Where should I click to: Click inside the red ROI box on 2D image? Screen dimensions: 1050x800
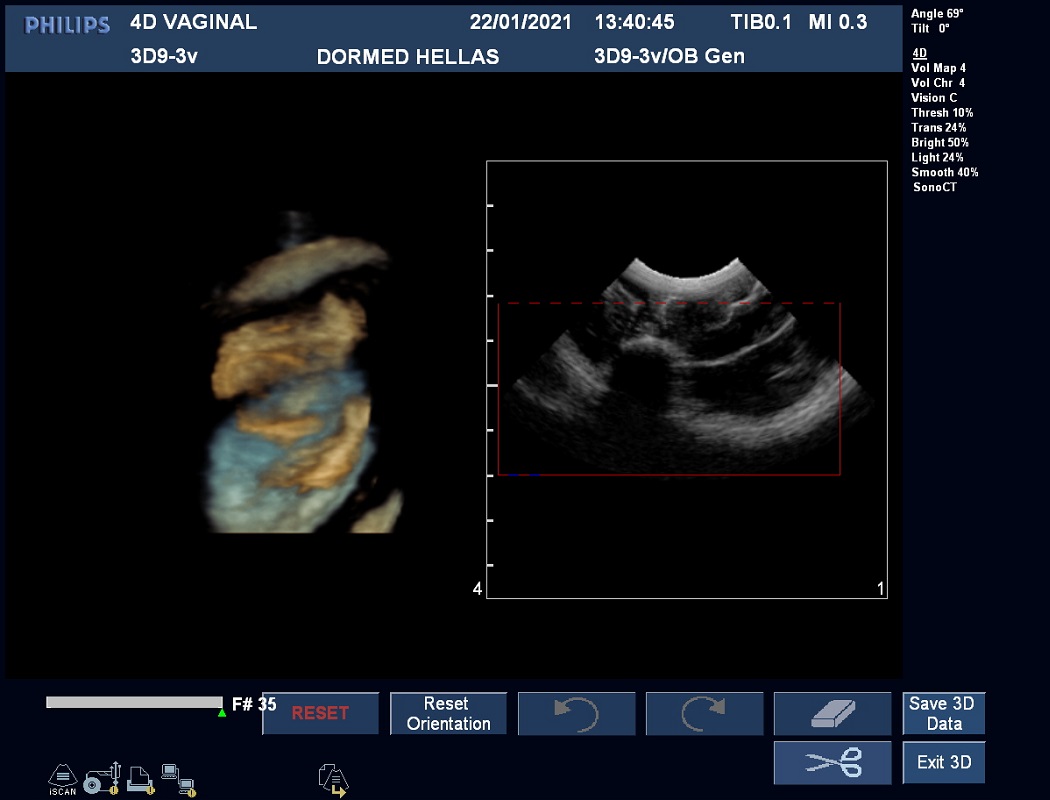[668, 400]
